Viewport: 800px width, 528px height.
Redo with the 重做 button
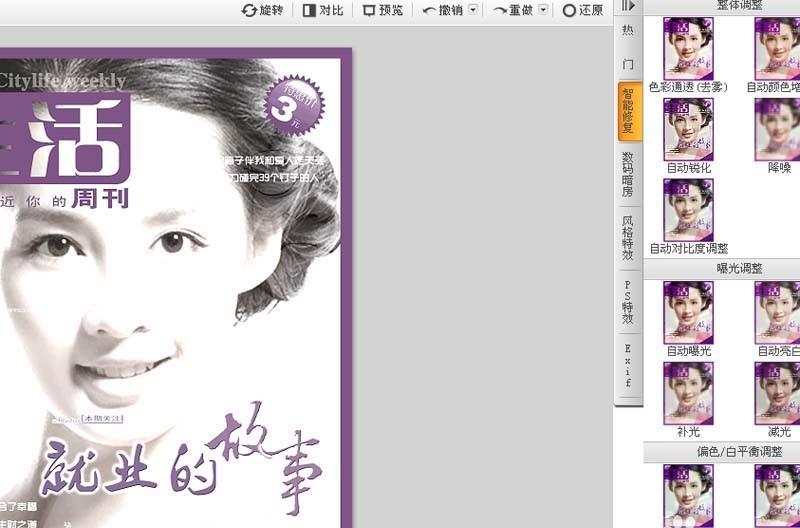pos(513,10)
